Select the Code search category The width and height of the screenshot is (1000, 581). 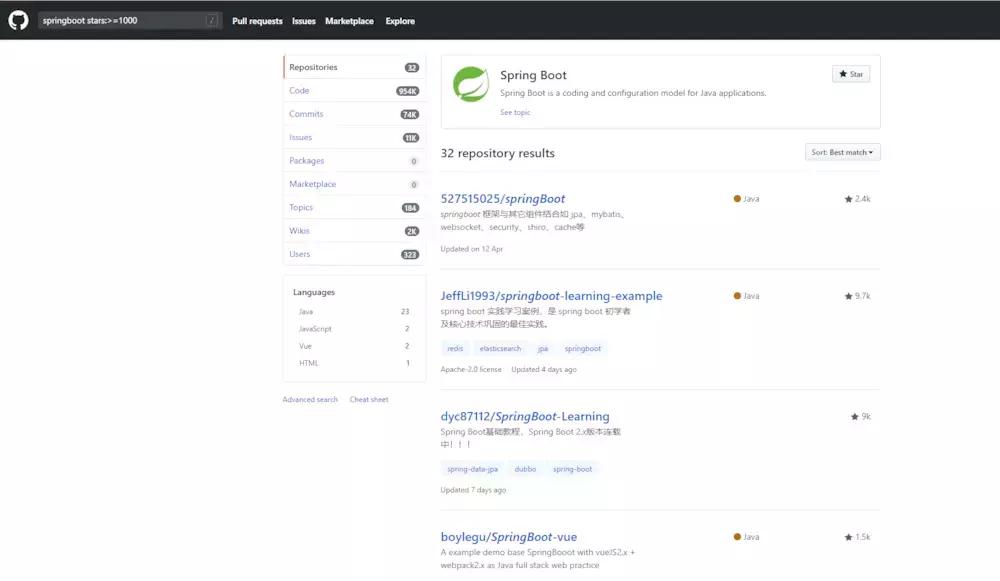pyautogui.click(x=300, y=91)
